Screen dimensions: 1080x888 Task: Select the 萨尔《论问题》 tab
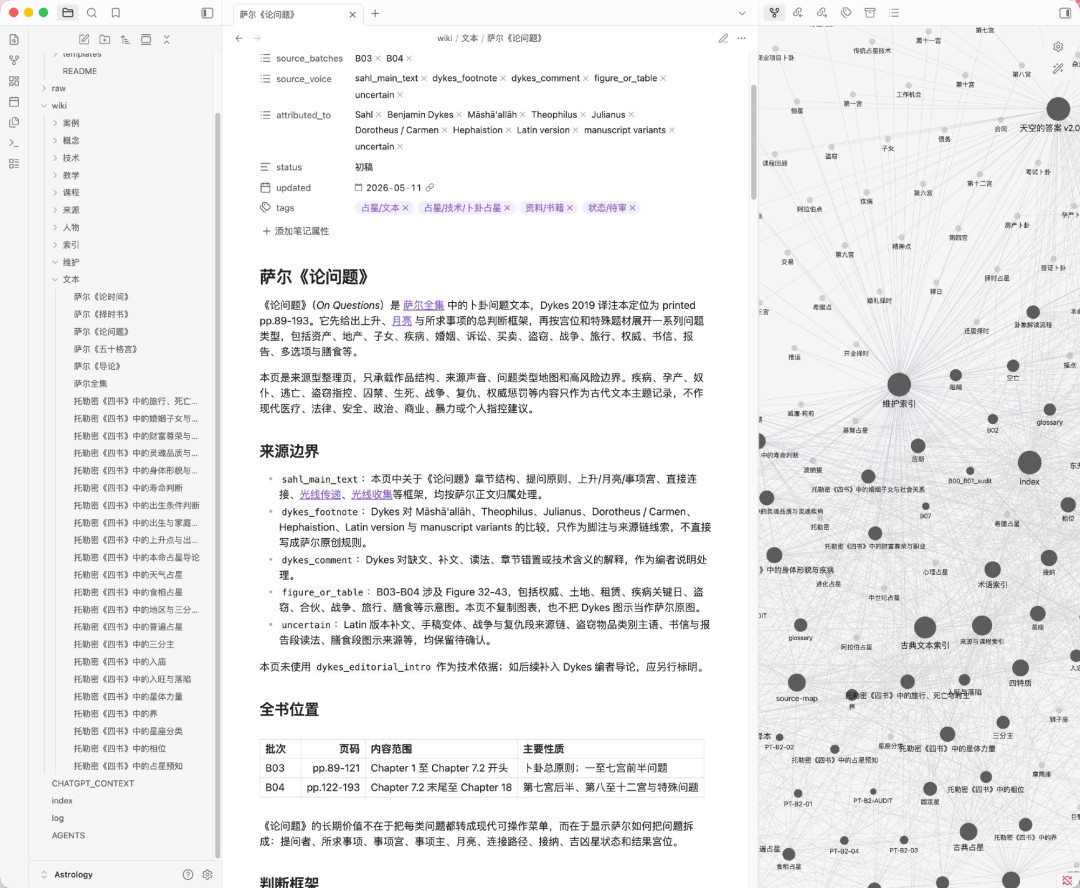pyautogui.click(x=297, y=14)
